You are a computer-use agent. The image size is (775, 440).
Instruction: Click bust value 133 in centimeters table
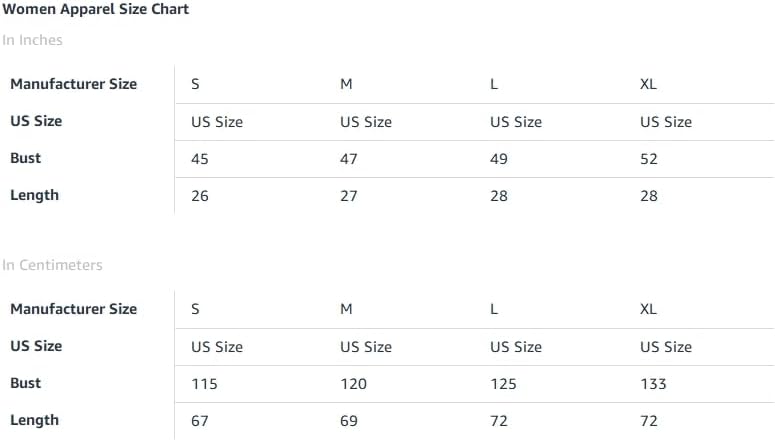(x=653, y=384)
